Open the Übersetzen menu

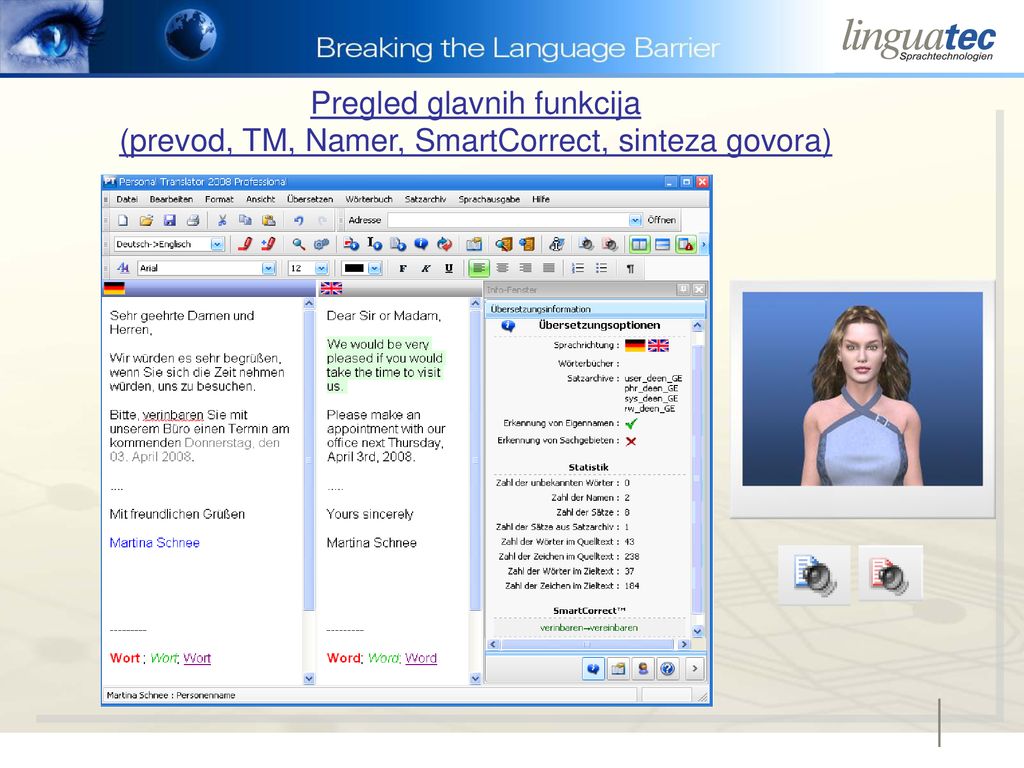pos(310,199)
